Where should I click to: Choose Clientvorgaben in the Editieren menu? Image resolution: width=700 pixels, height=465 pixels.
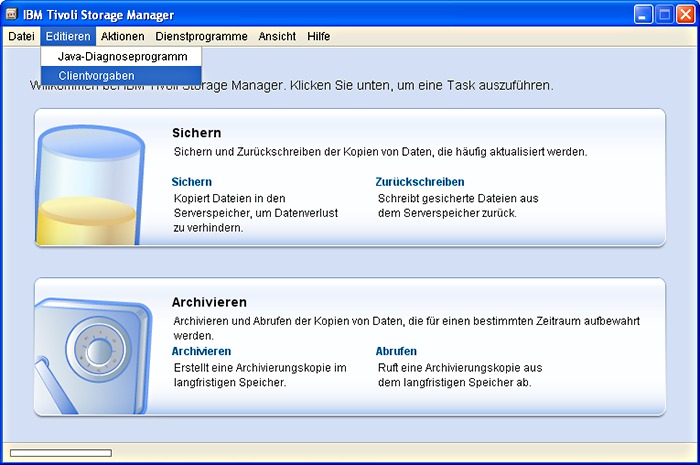click(96, 76)
